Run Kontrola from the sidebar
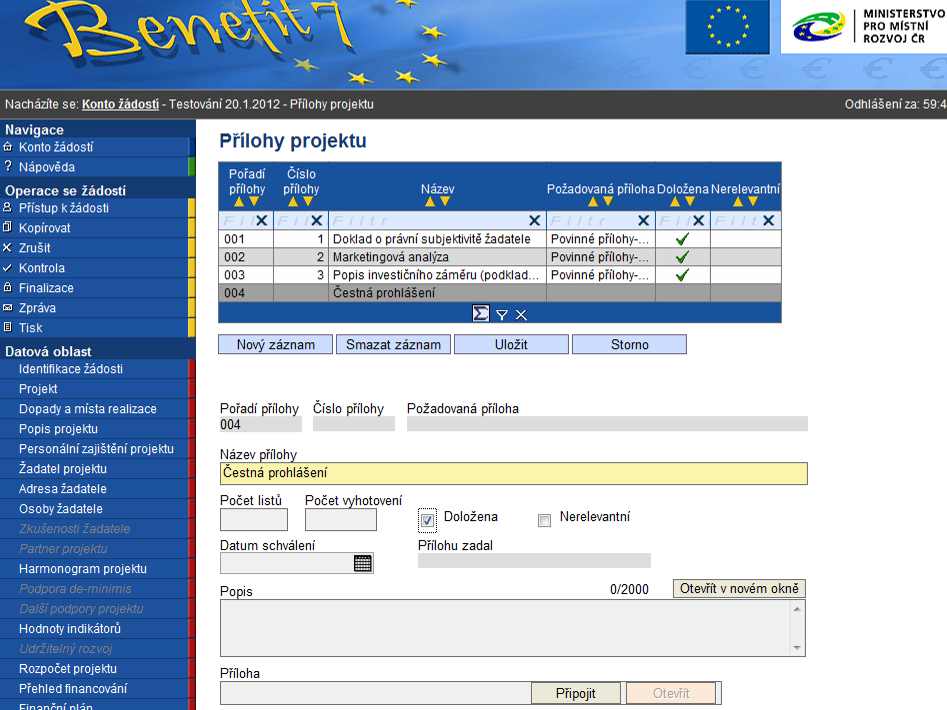 tap(42, 267)
